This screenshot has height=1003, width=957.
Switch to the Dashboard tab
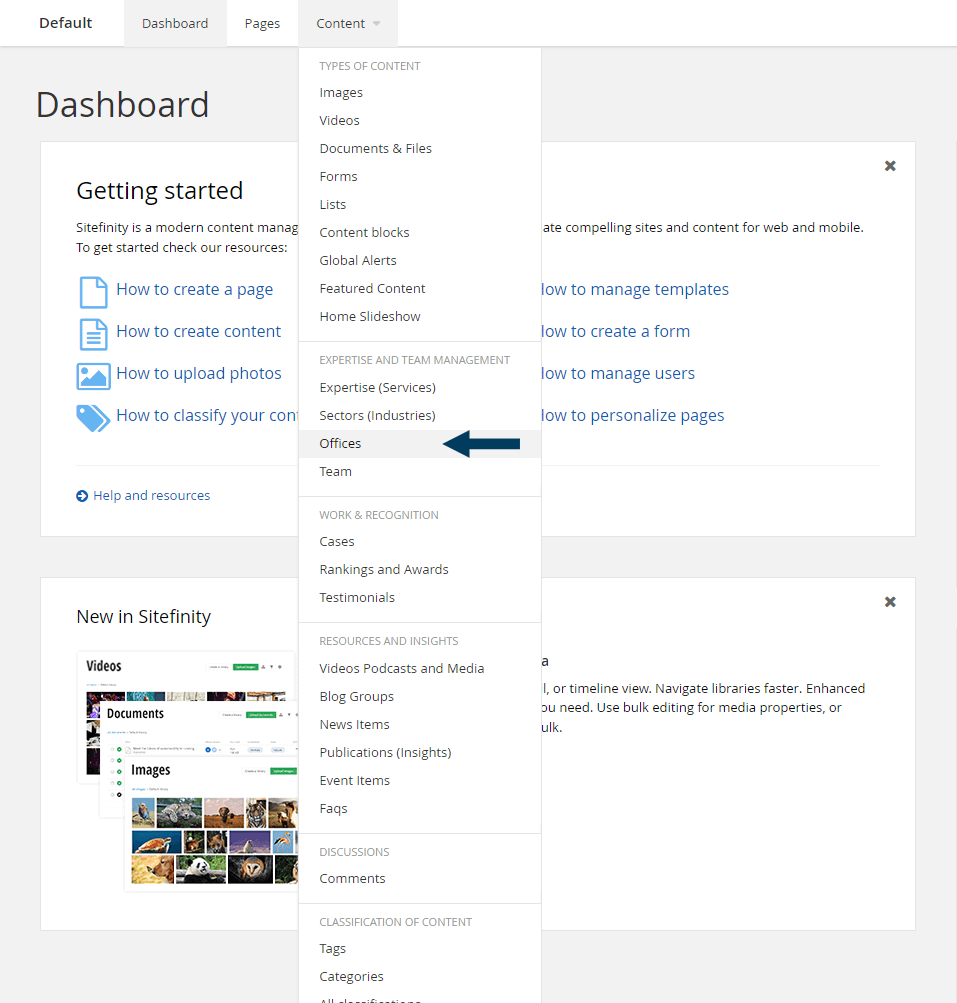click(174, 22)
